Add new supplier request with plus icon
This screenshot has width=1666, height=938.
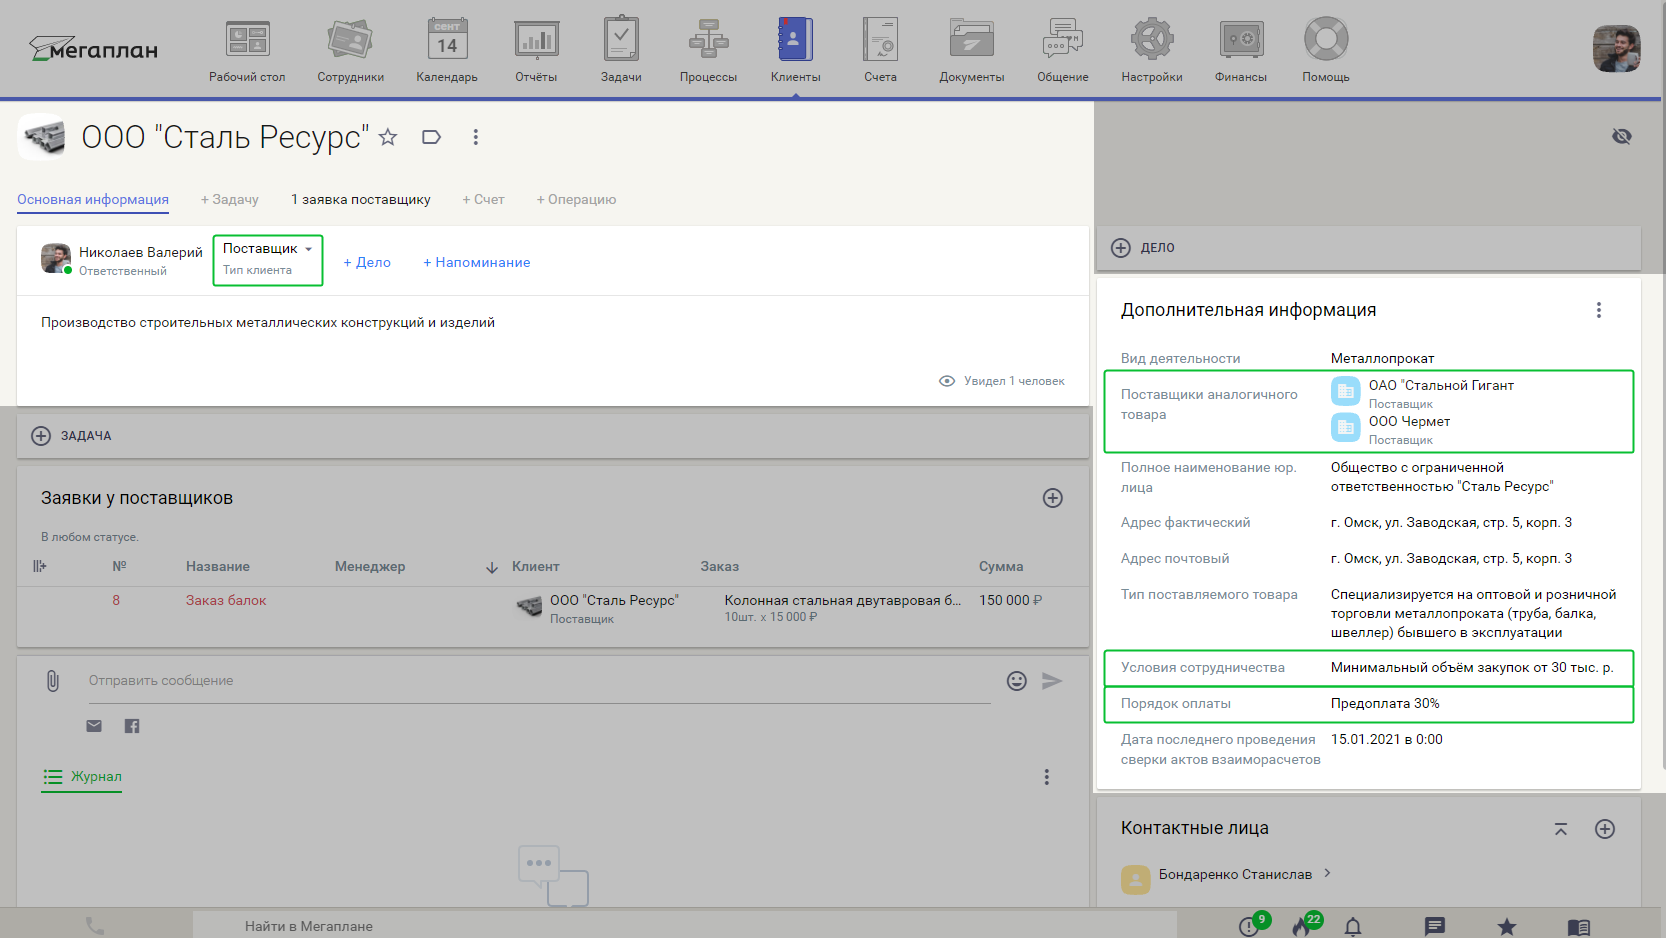[x=1053, y=498]
